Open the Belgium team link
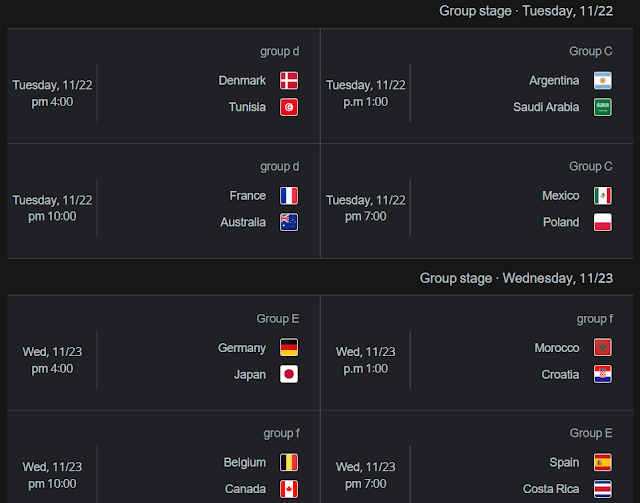 (244, 463)
